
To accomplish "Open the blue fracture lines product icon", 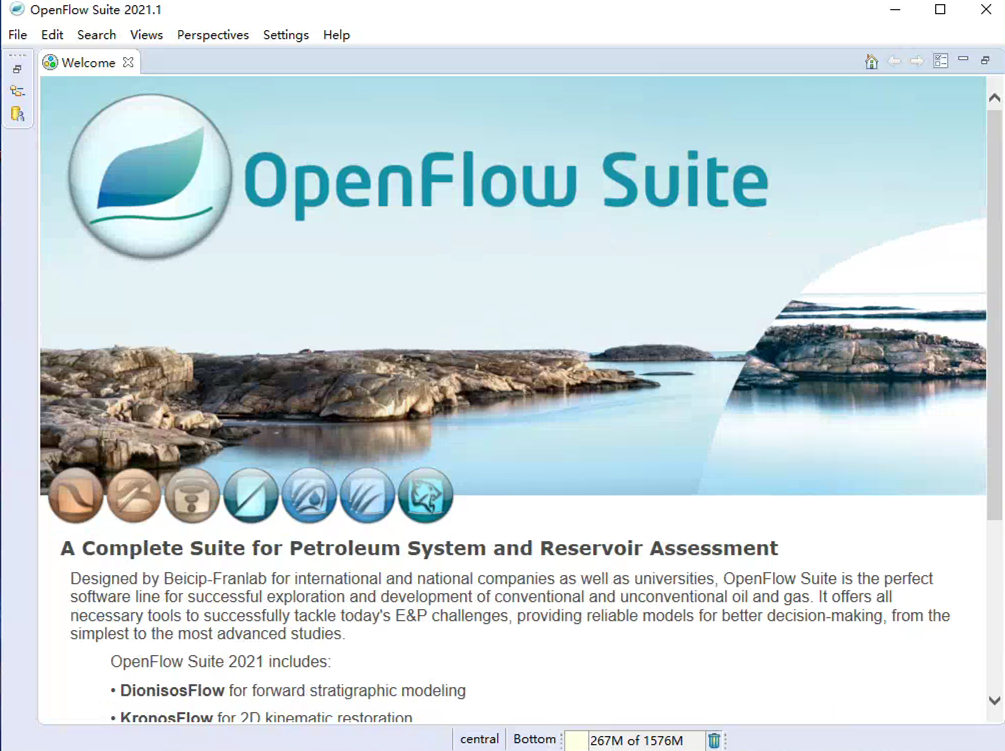I will tap(367, 495).
